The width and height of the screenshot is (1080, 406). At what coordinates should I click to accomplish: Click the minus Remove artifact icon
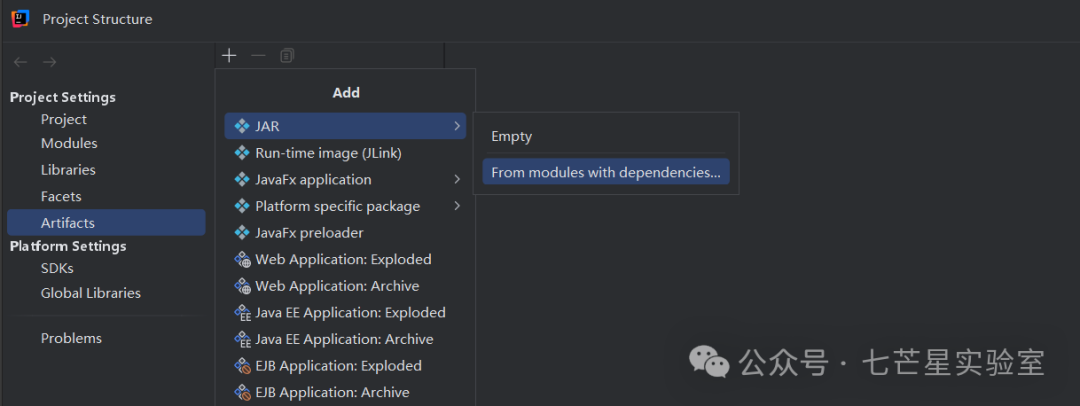click(258, 56)
